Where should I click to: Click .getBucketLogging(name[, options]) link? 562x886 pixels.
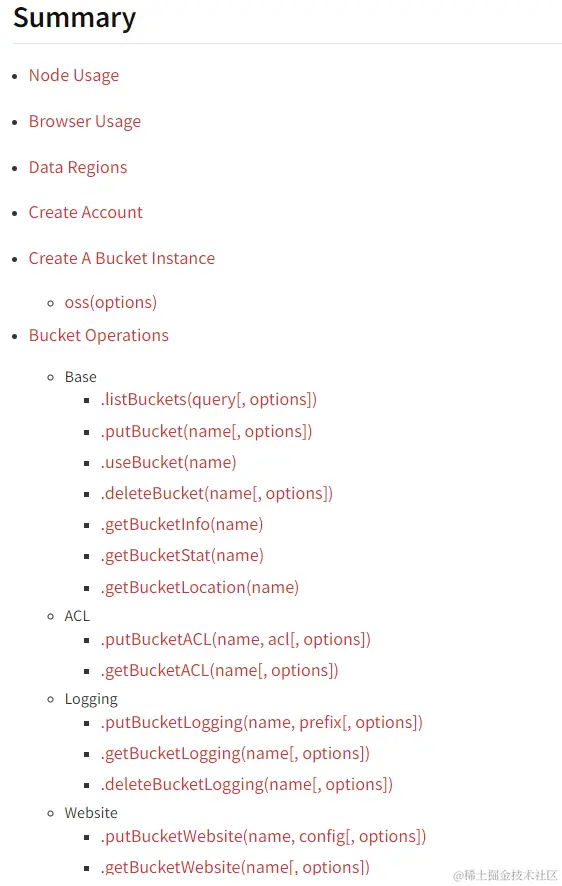235,754
